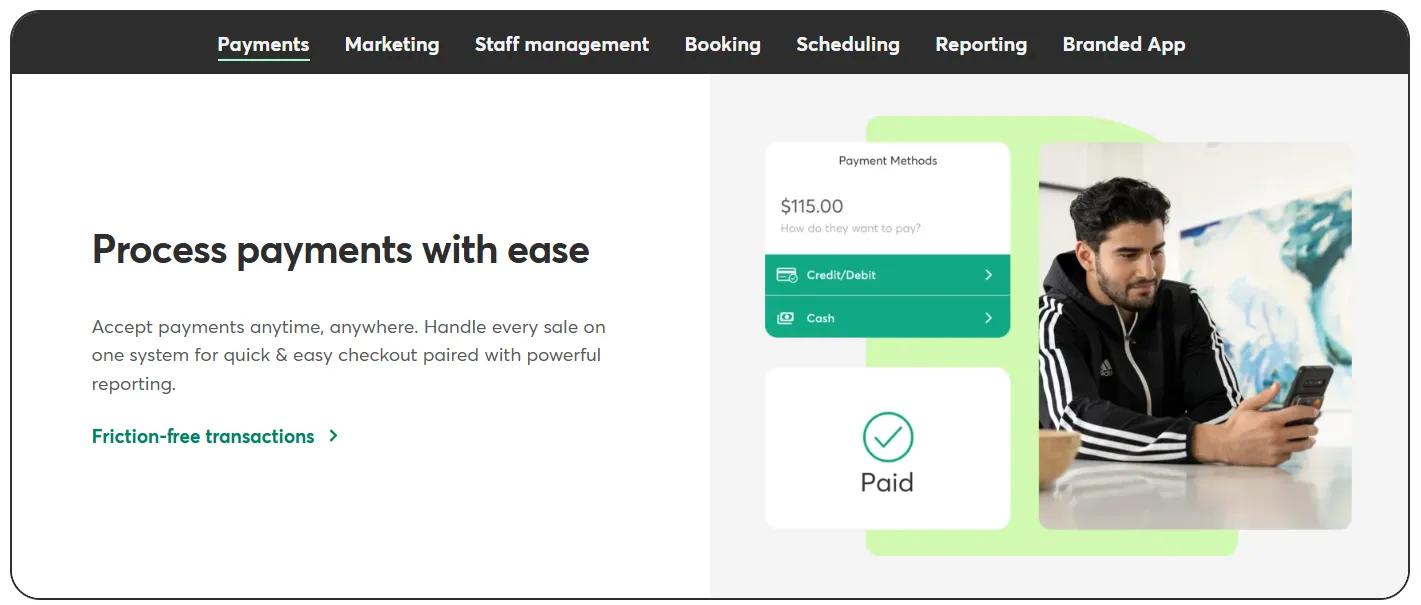The height and width of the screenshot is (605, 1421).
Task: Click the Process payments with ease heading
Action: coord(340,249)
